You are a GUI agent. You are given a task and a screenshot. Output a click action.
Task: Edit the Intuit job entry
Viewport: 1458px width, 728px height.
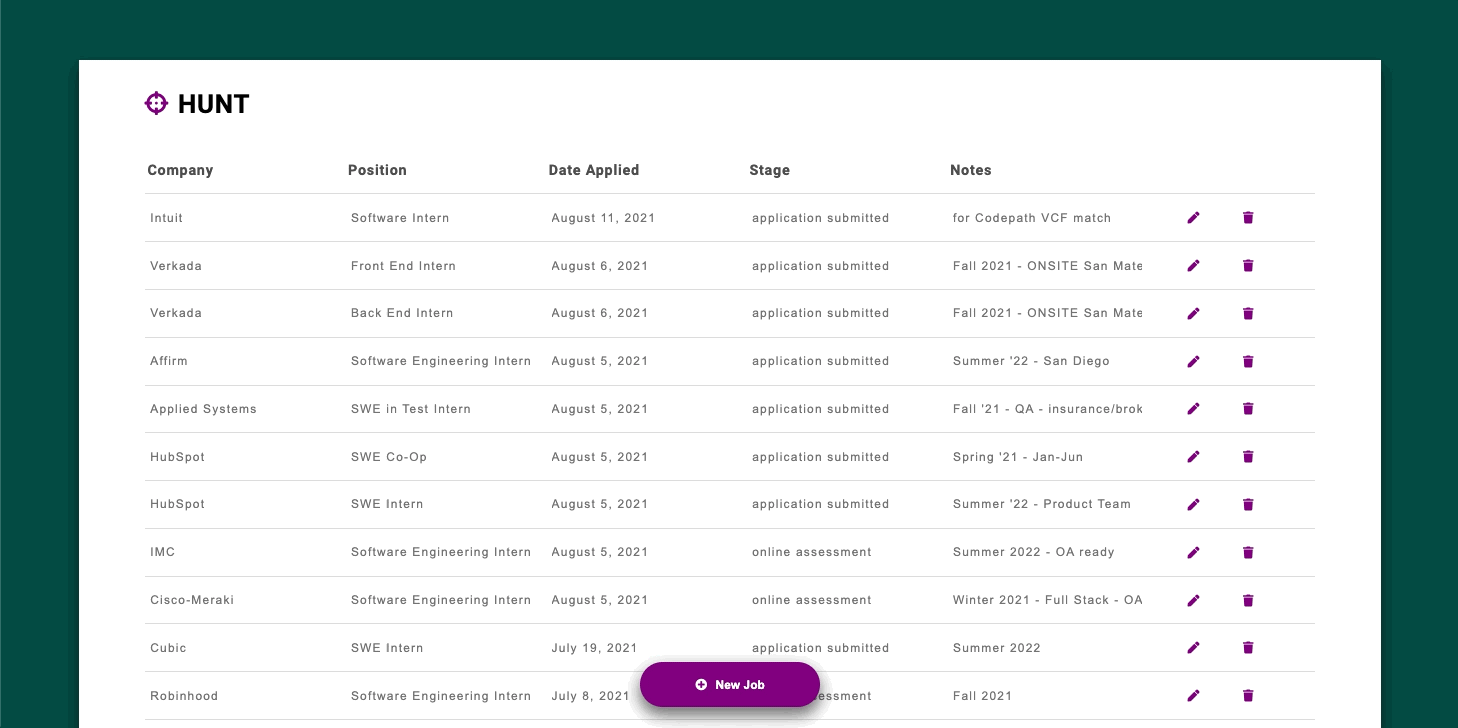(x=1193, y=218)
